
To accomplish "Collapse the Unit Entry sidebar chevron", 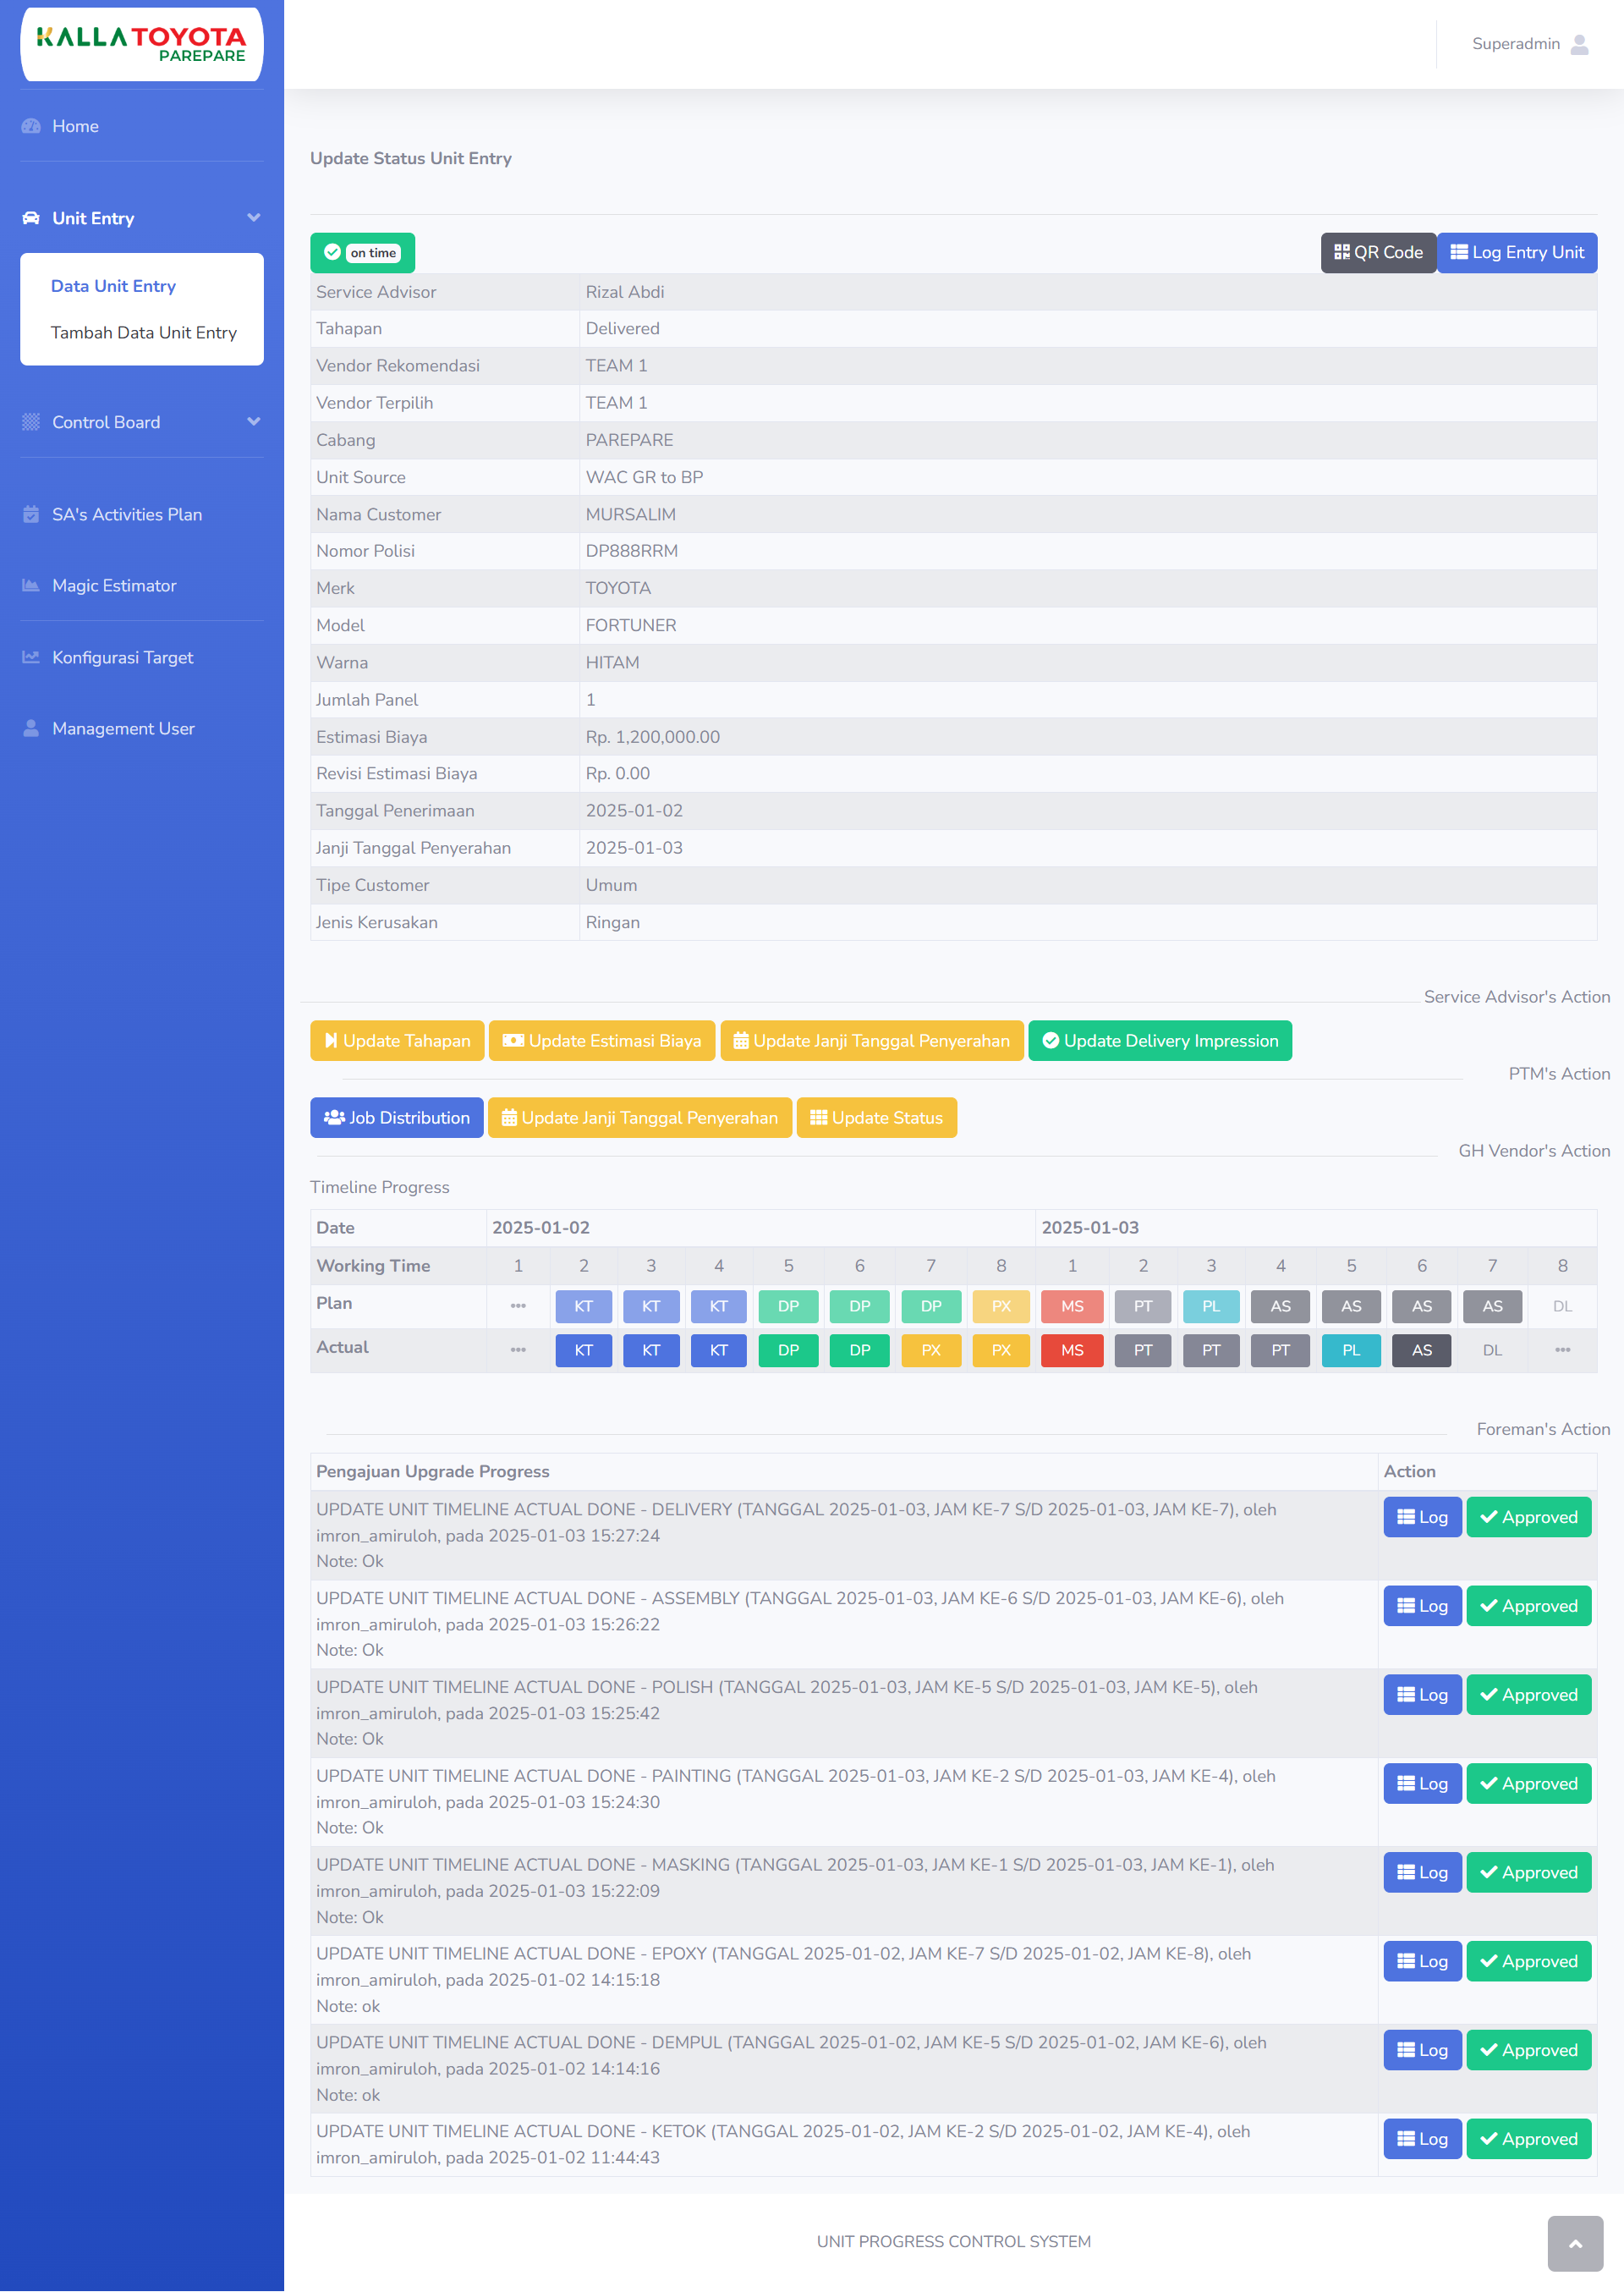I will click(253, 218).
